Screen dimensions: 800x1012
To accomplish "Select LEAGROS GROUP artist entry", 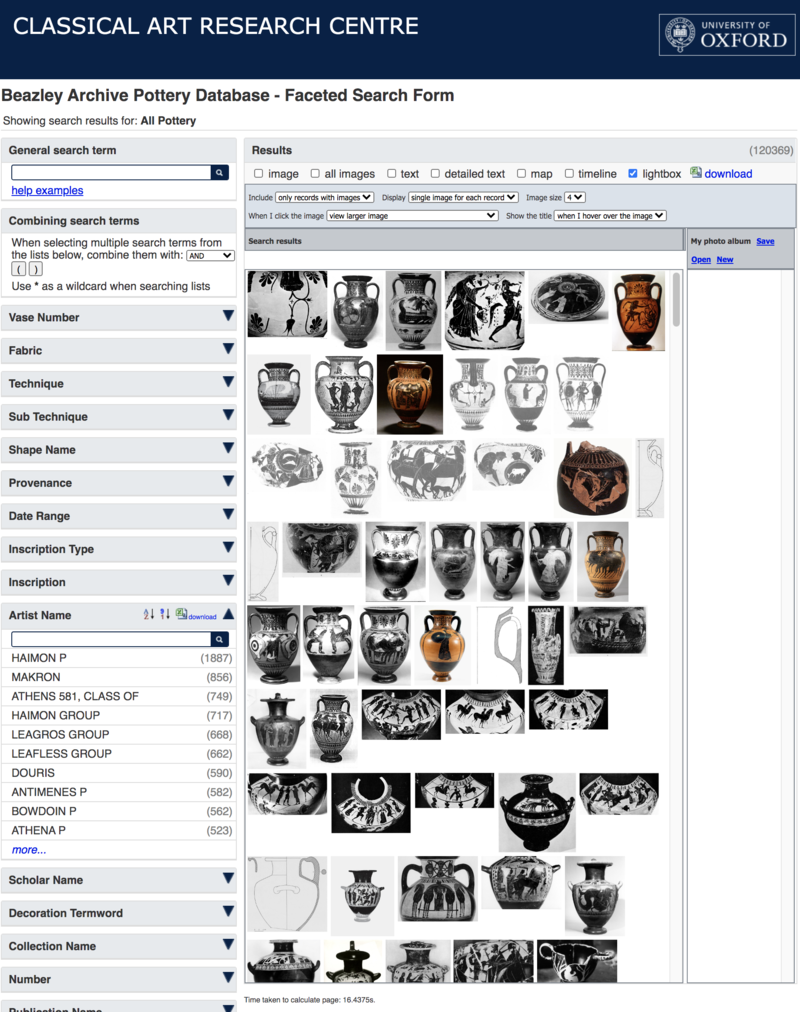I will [119, 734].
